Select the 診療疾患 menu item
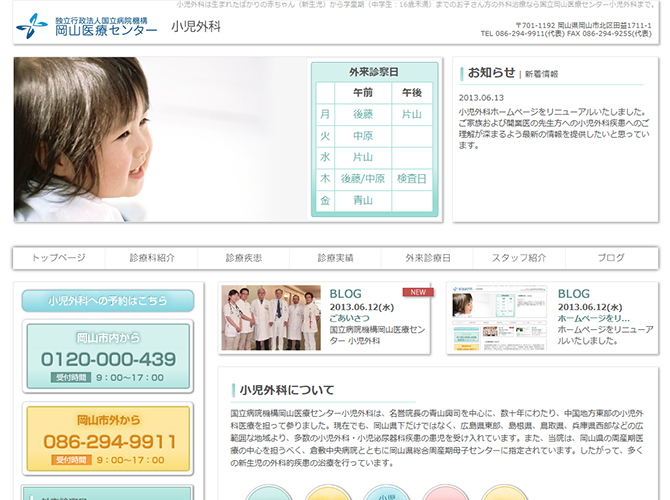 [243, 258]
